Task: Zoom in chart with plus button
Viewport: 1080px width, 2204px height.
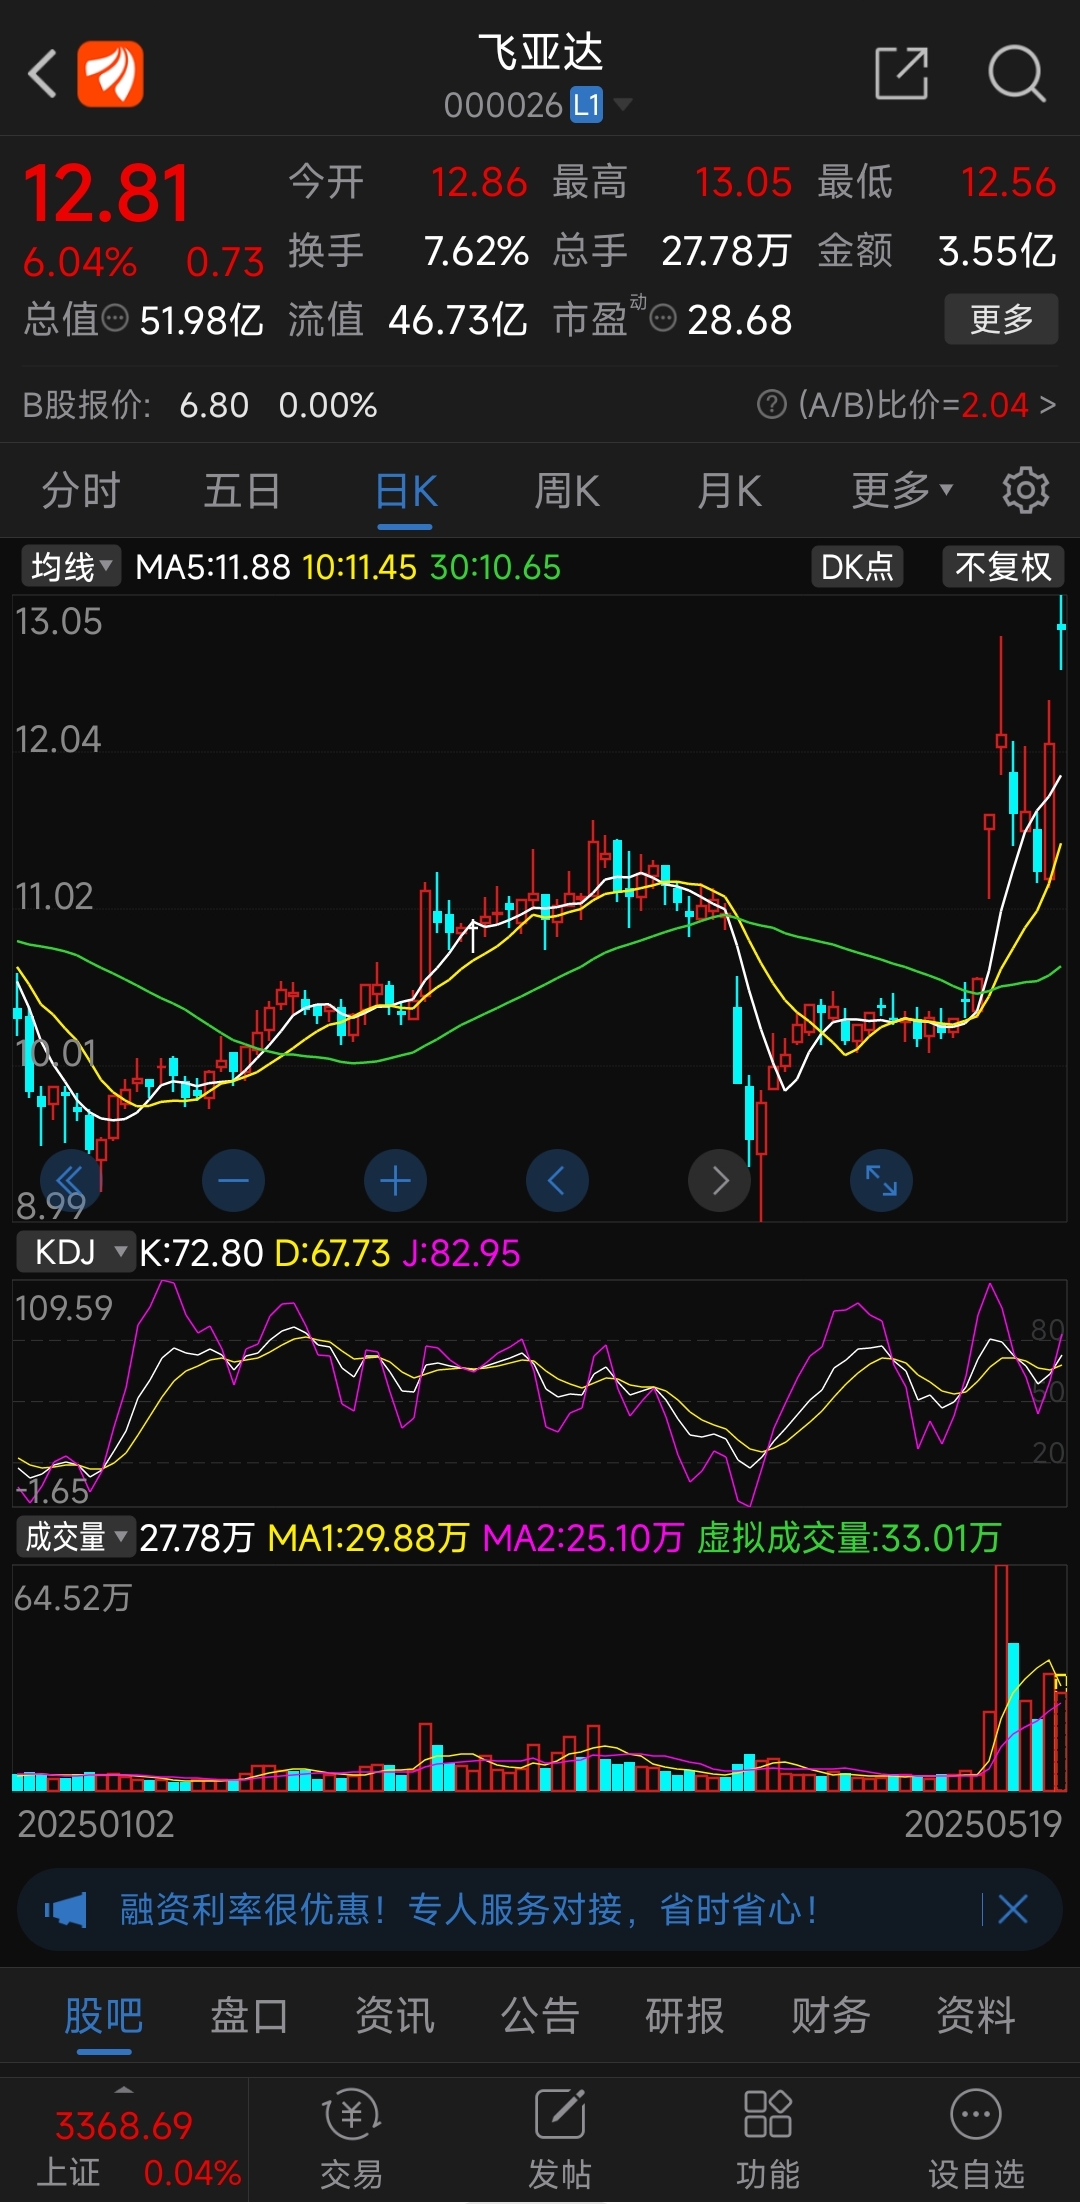Action: point(395,1181)
